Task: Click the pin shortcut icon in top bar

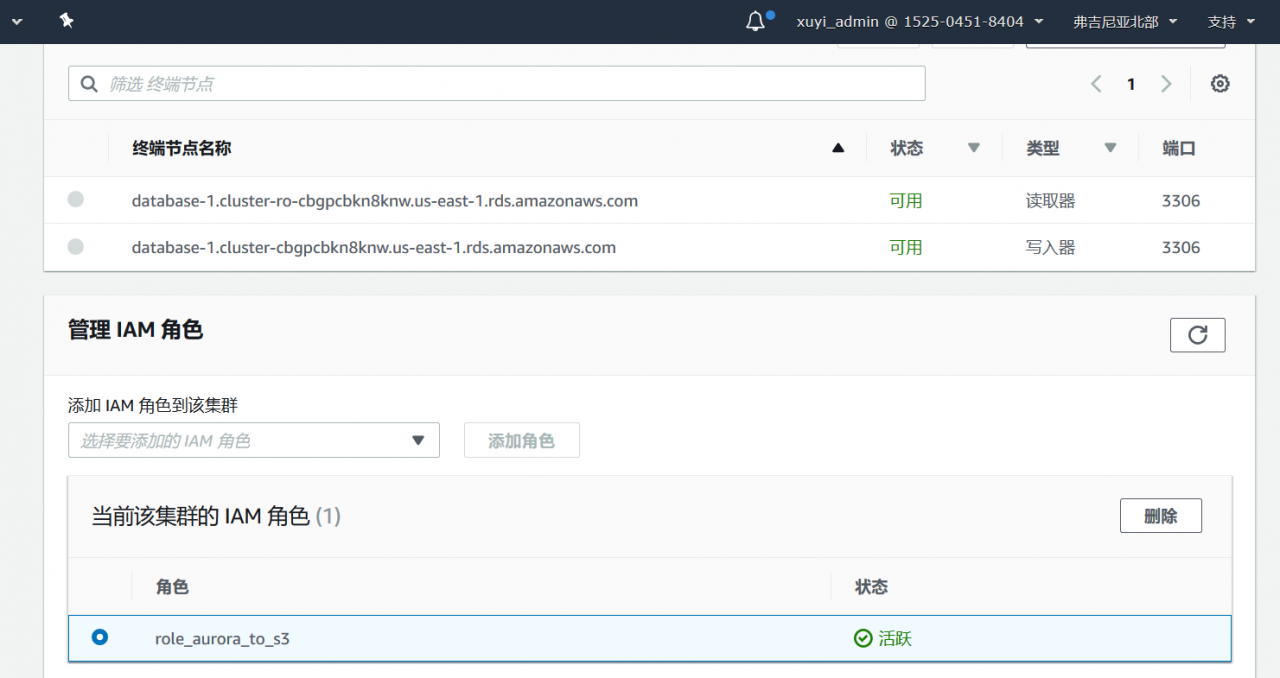Action: point(66,21)
